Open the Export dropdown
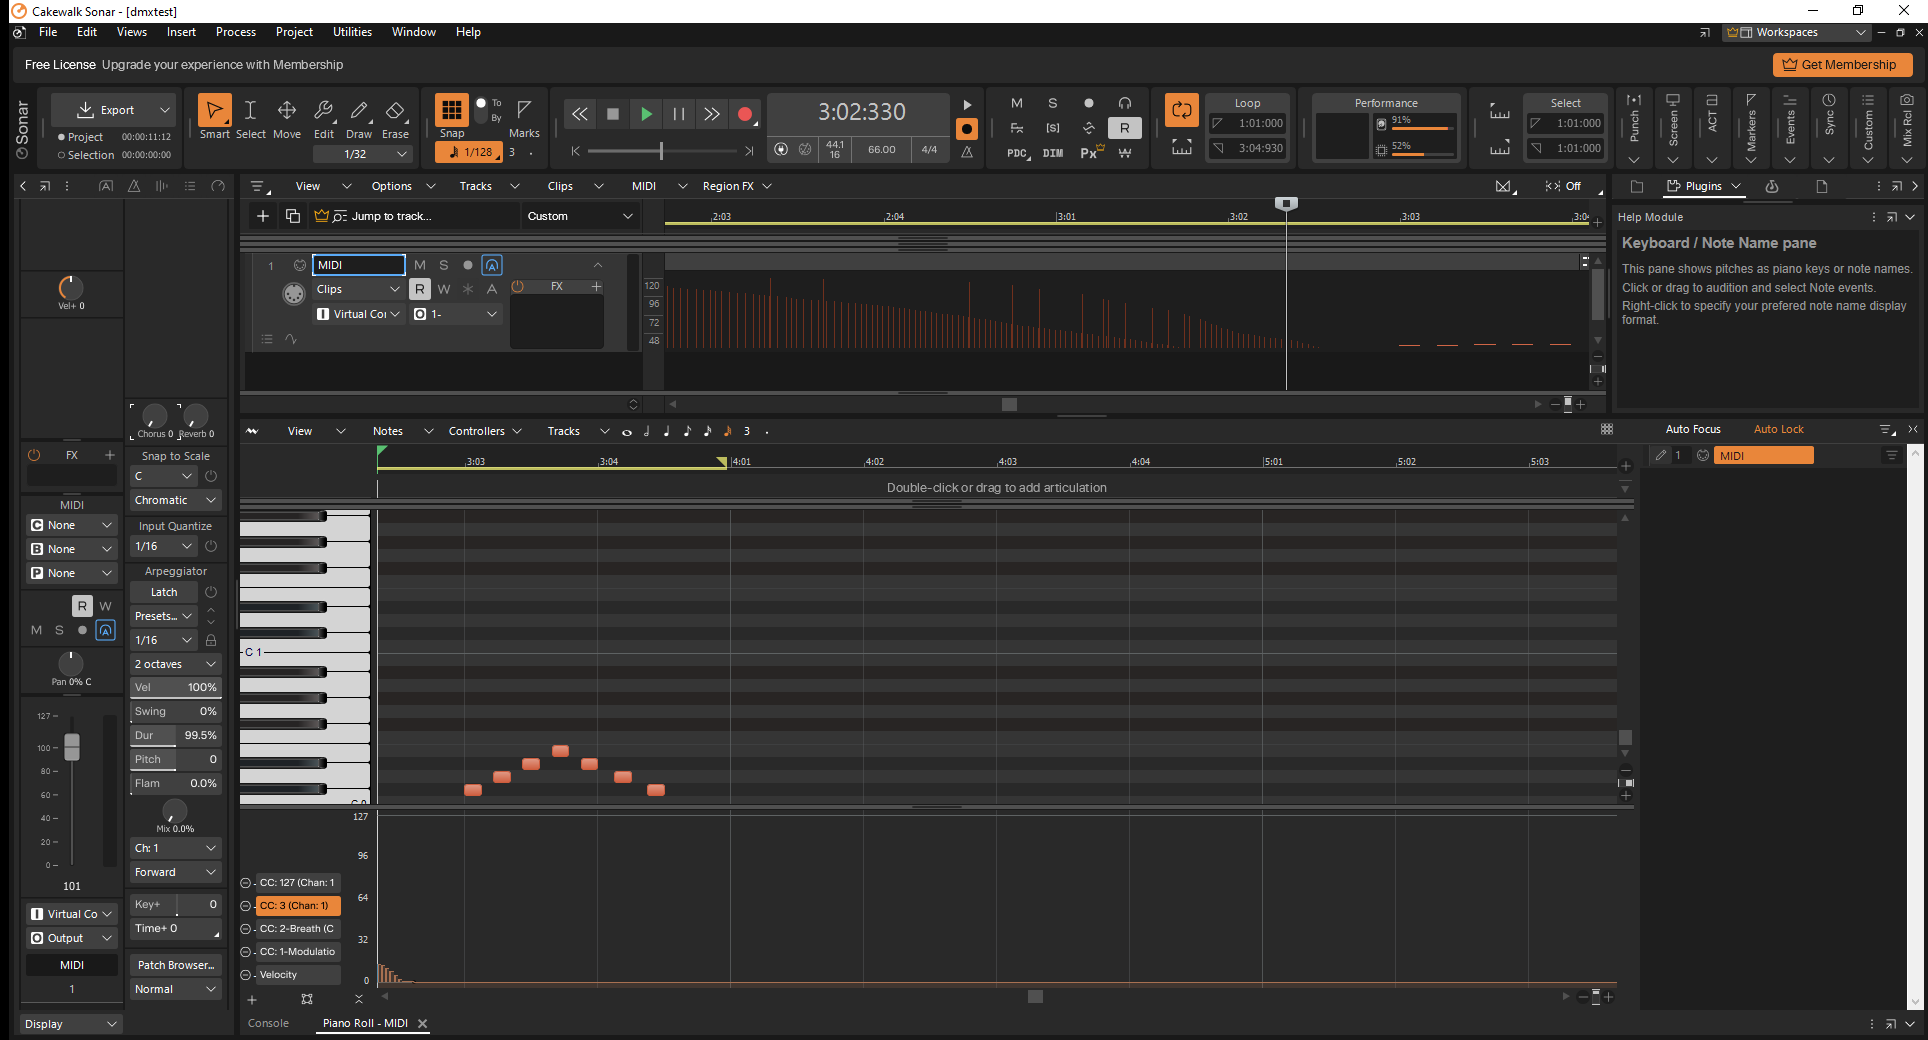 (165, 110)
